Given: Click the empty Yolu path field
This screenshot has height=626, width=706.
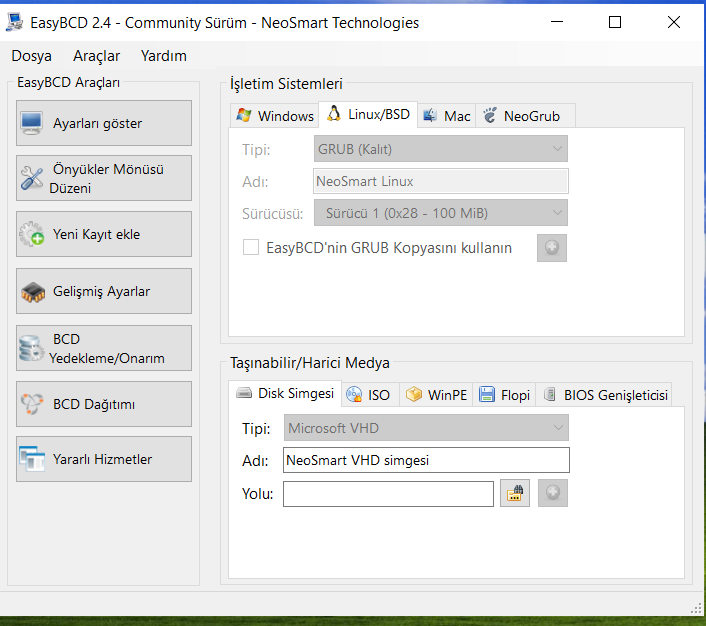Looking at the screenshot, I should click(388, 494).
